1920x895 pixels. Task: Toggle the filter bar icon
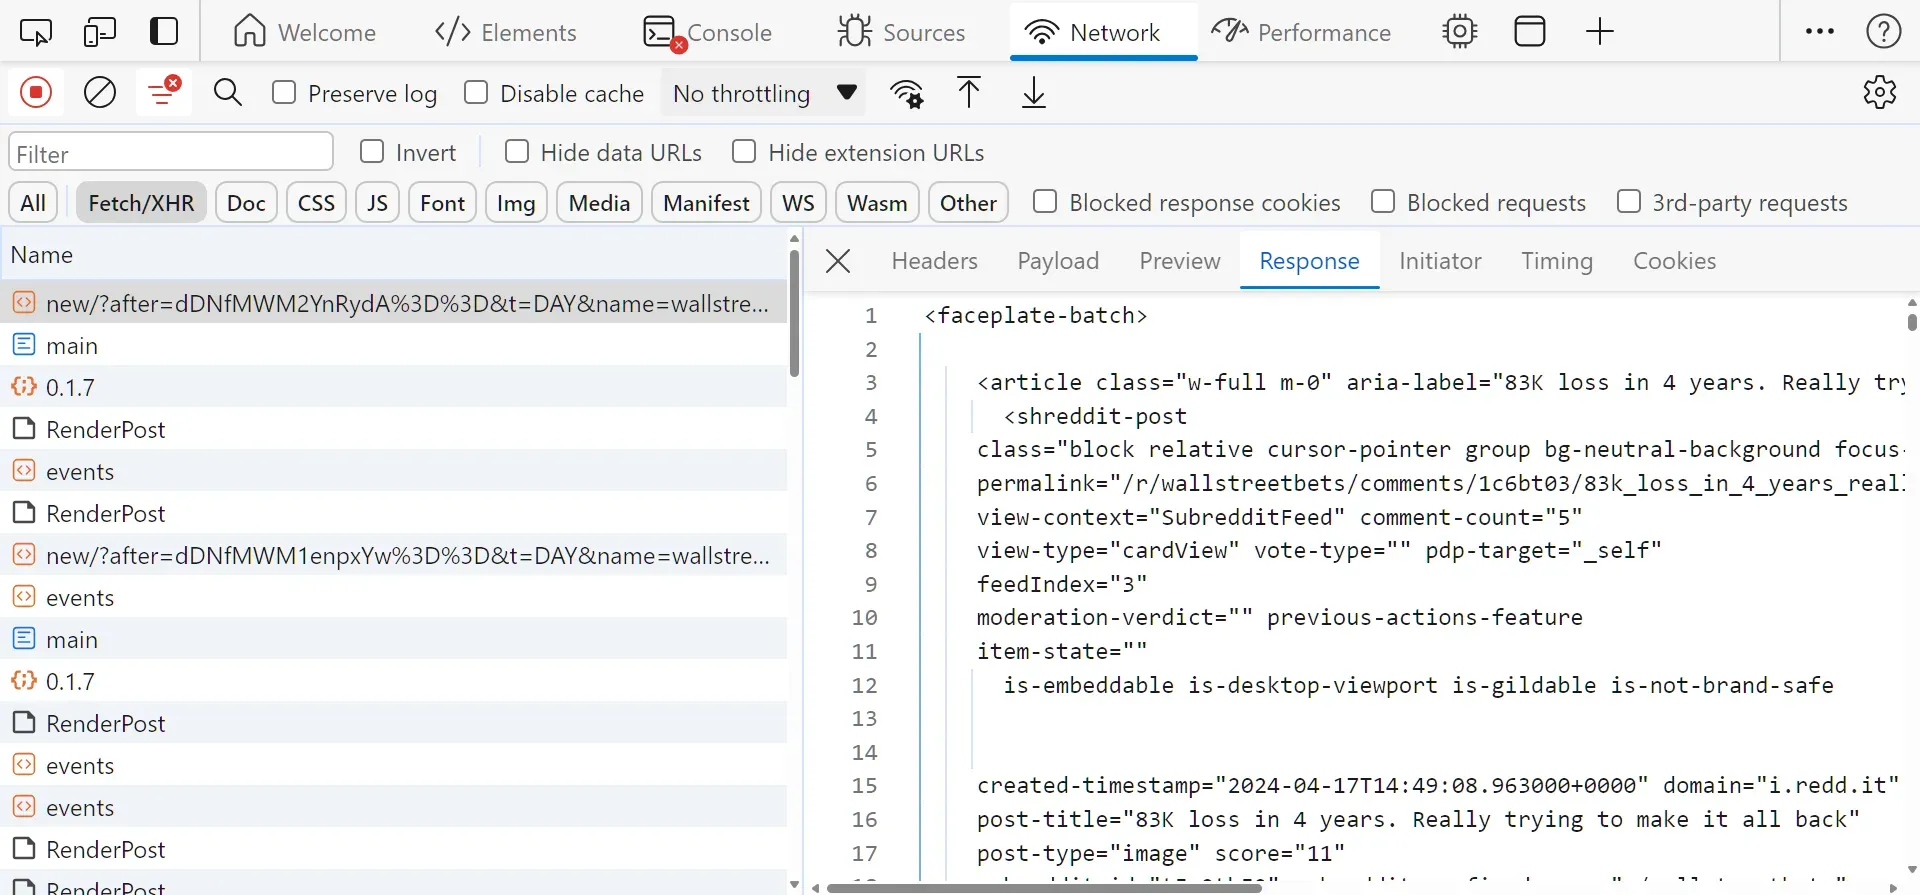[x=164, y=93]
